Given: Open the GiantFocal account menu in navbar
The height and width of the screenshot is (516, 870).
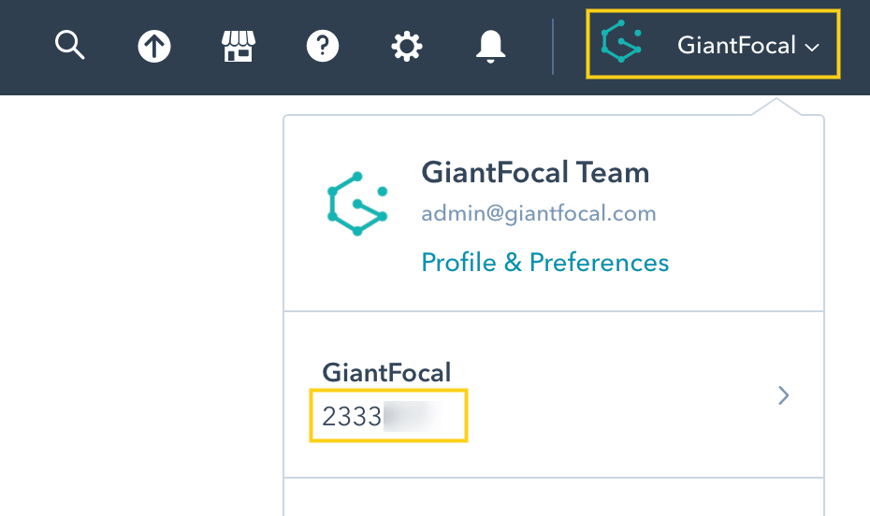Looking at the screenshot, I should click(736, 45).
